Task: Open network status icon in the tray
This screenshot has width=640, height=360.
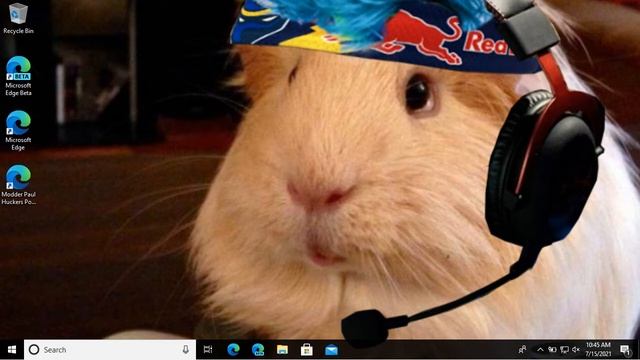Action: point(564,350)
